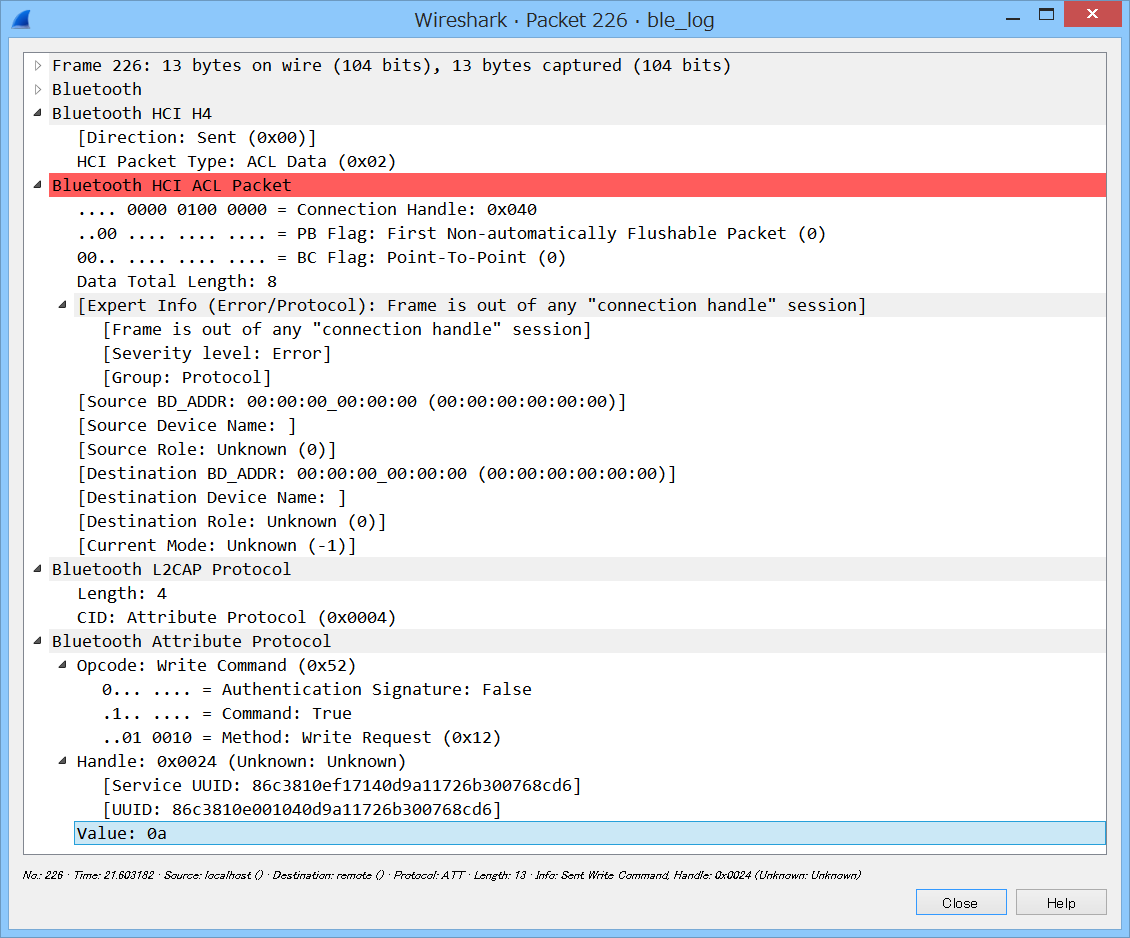Select the Frame 226 summary row
The width and height of the screenshot is (1130, 938).
pos(577,66)
